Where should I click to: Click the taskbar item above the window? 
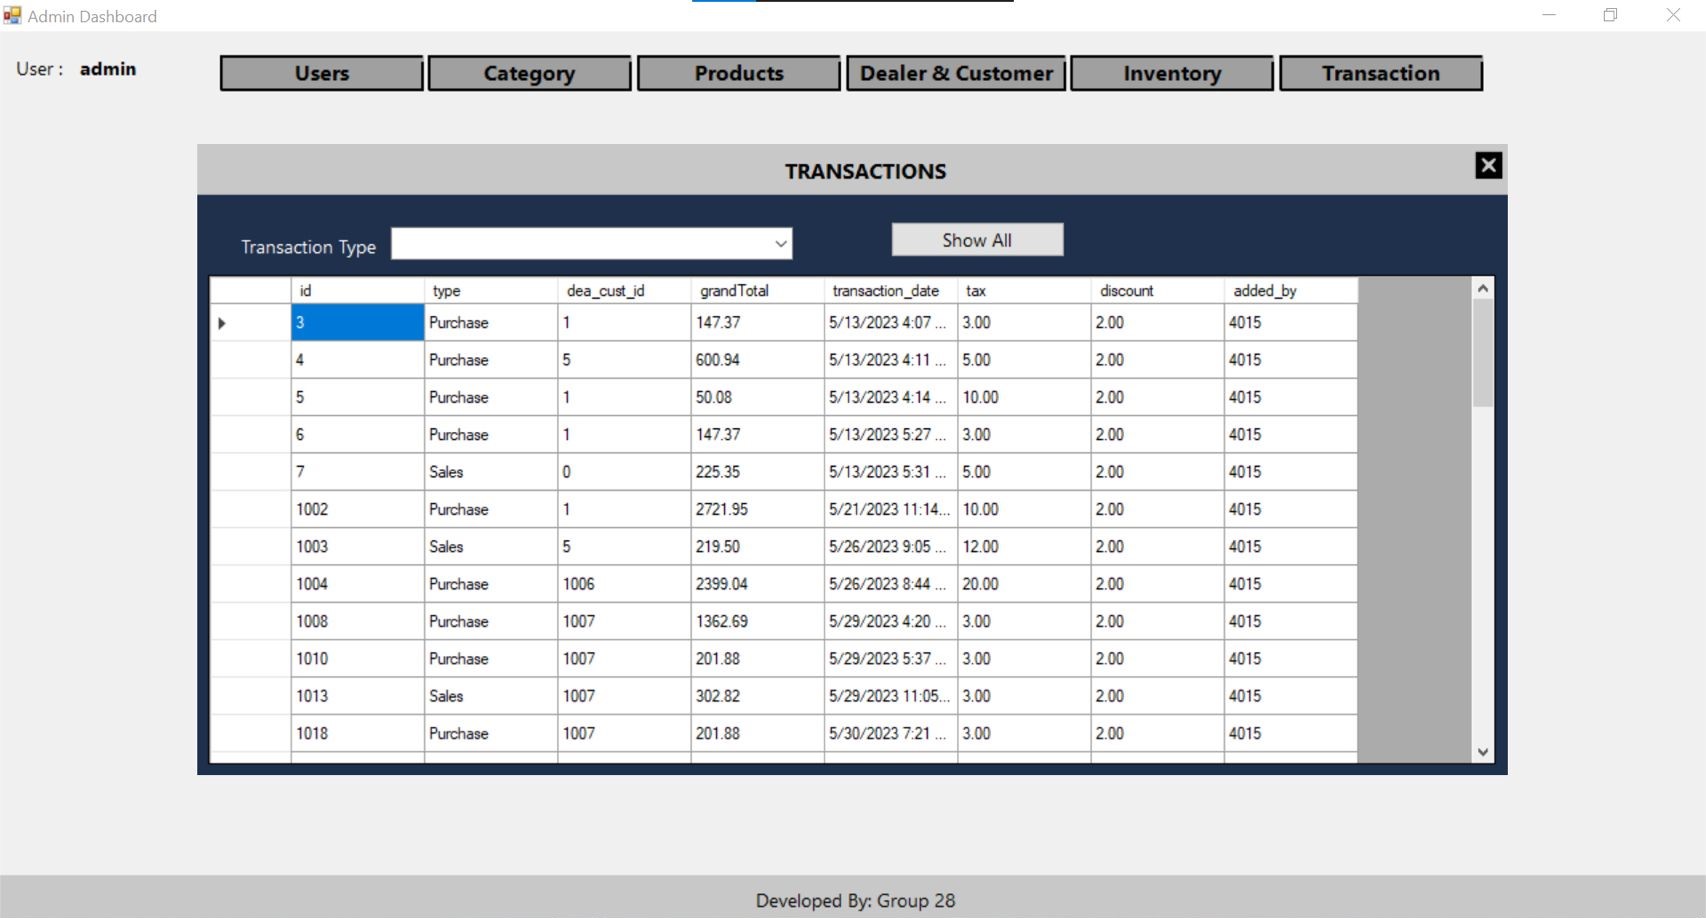pyautogui.click(x=850, y=3)
